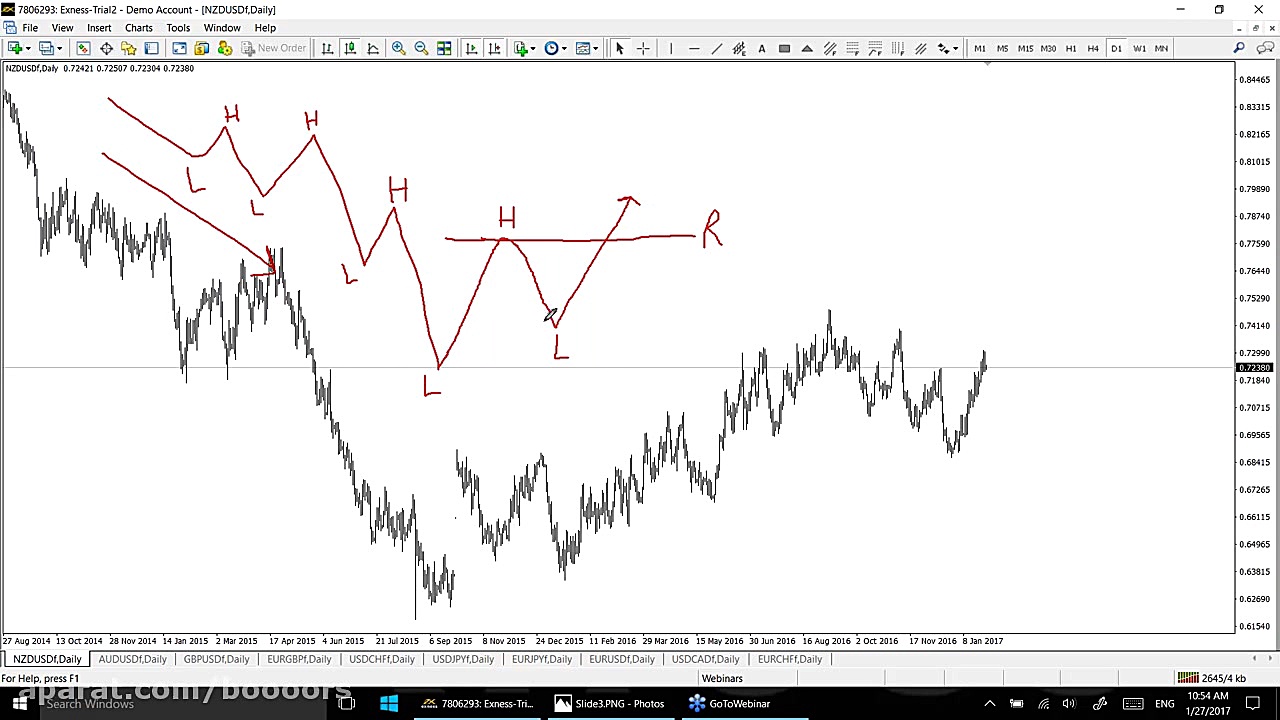Switch timeframe to H1
1280x720 pixels.
[1071, 48]
